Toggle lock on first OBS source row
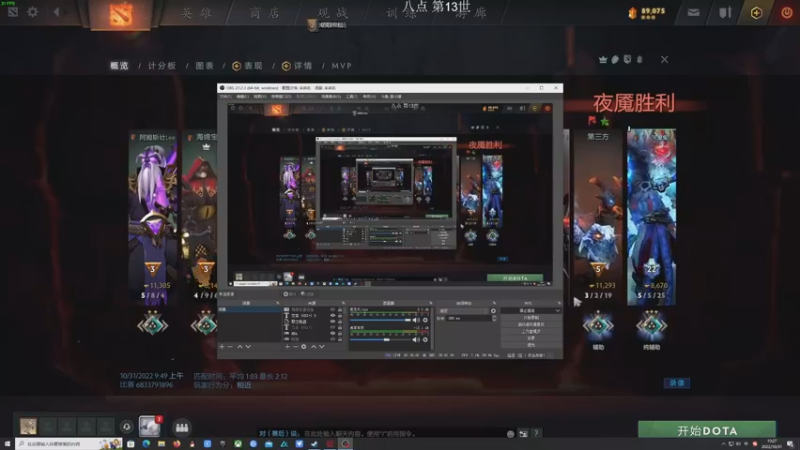800x450 pixels. [x=340, y=309]
